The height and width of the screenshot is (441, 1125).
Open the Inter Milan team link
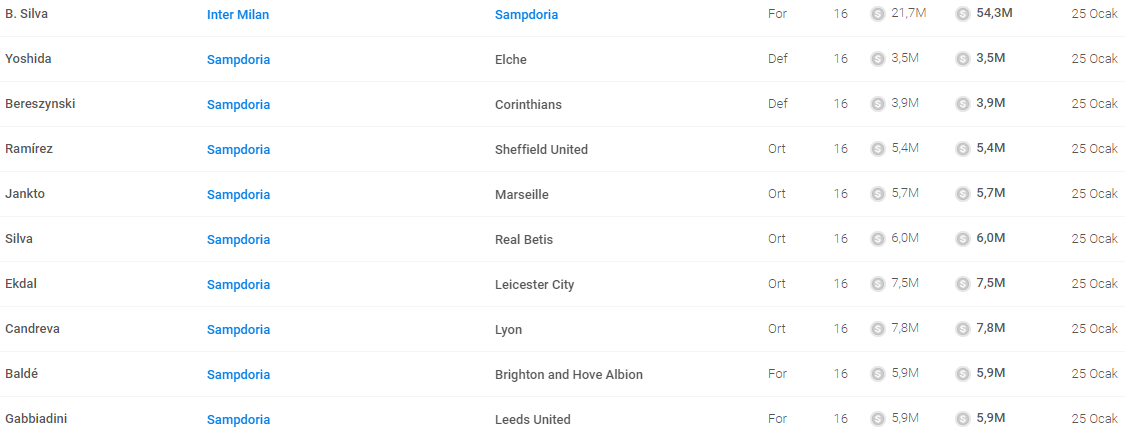point(238,14)
